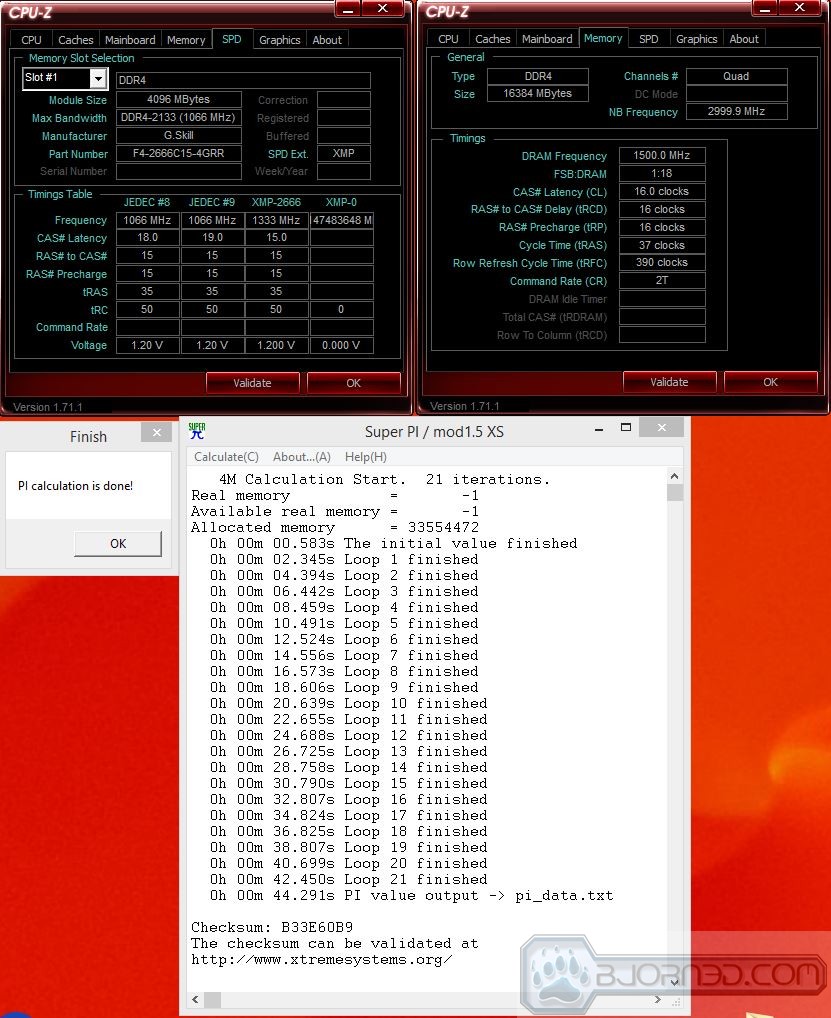
Task: Click the Module Size field showing 4096 MBytes
Action: coord(179,99)
